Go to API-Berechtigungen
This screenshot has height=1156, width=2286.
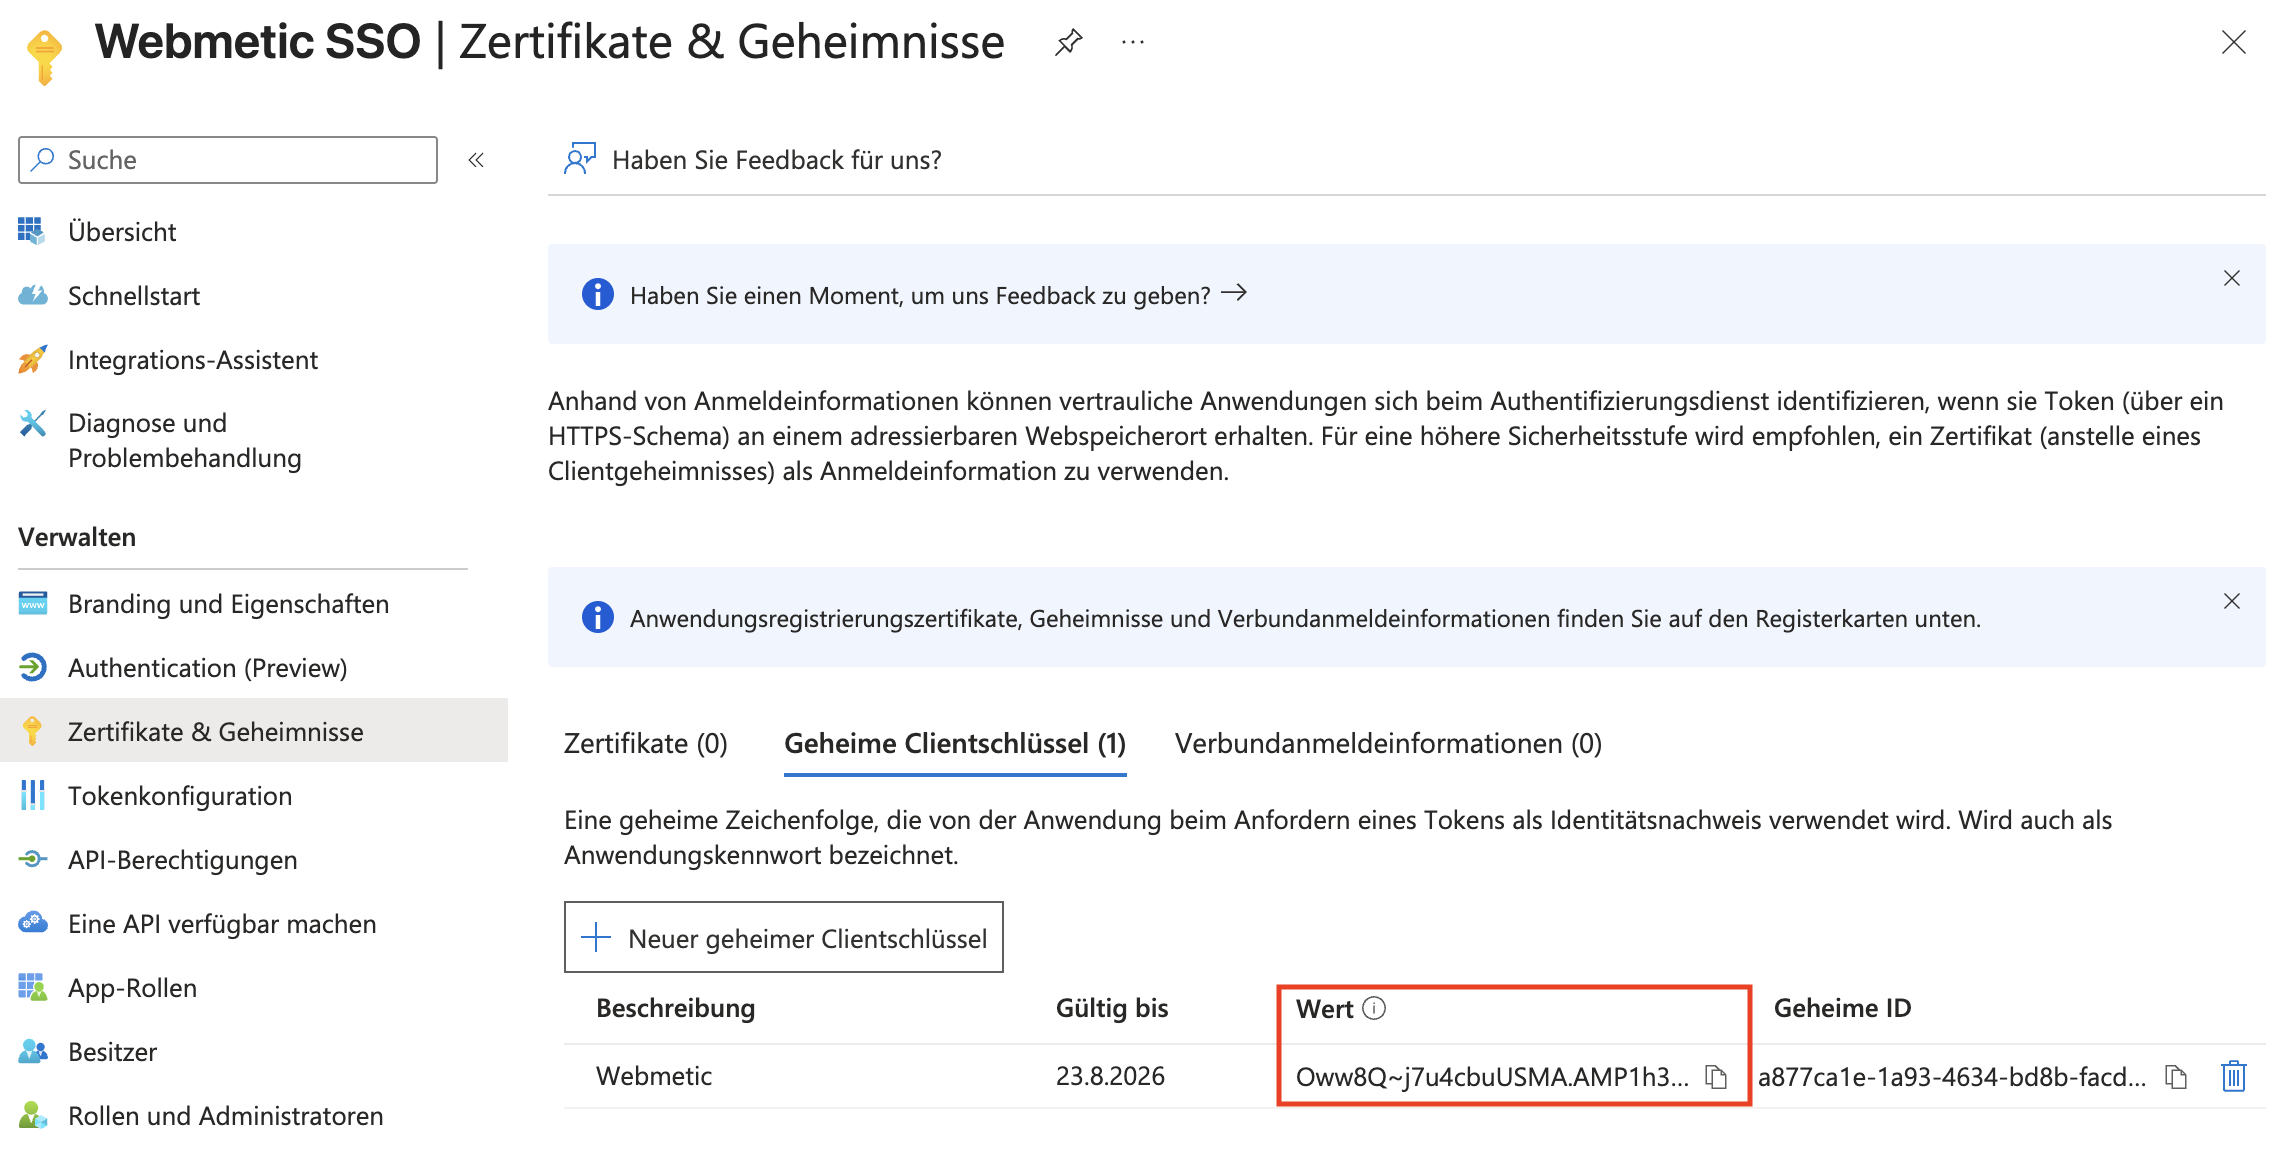[182, 860]
